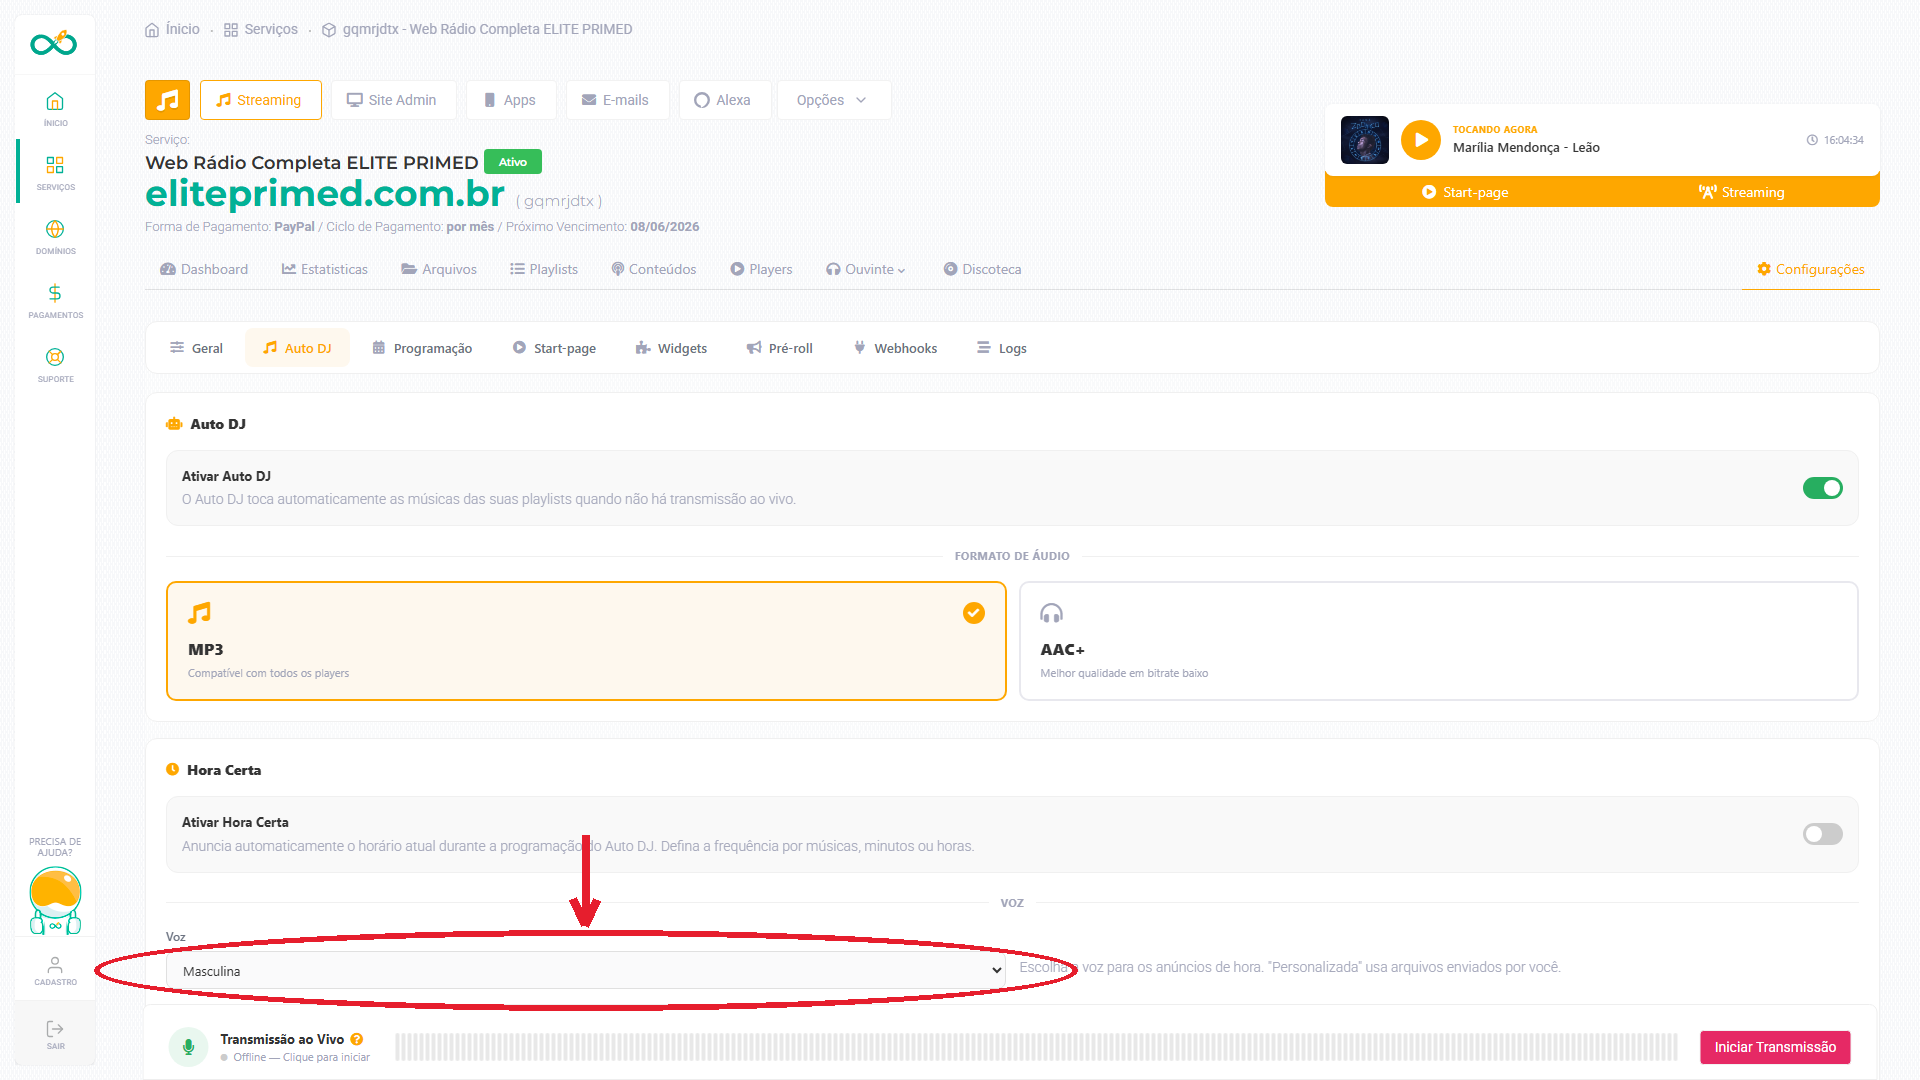Click Início breadcrumb link
Image resolution: width=1920 pixels, height=1080 pixels.
tap(183, 29)
